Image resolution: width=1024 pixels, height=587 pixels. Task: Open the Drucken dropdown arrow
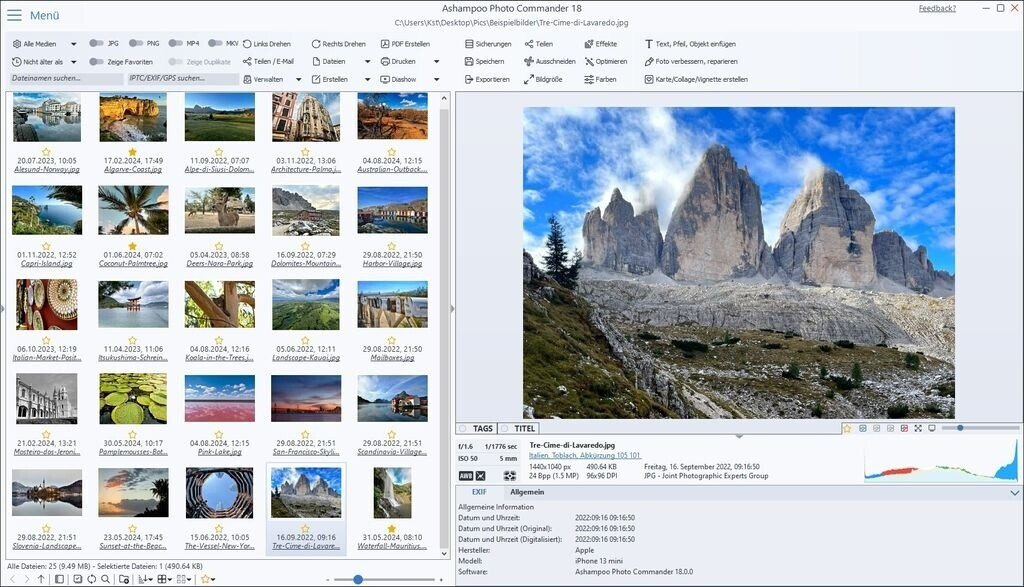tap(436, 62)
